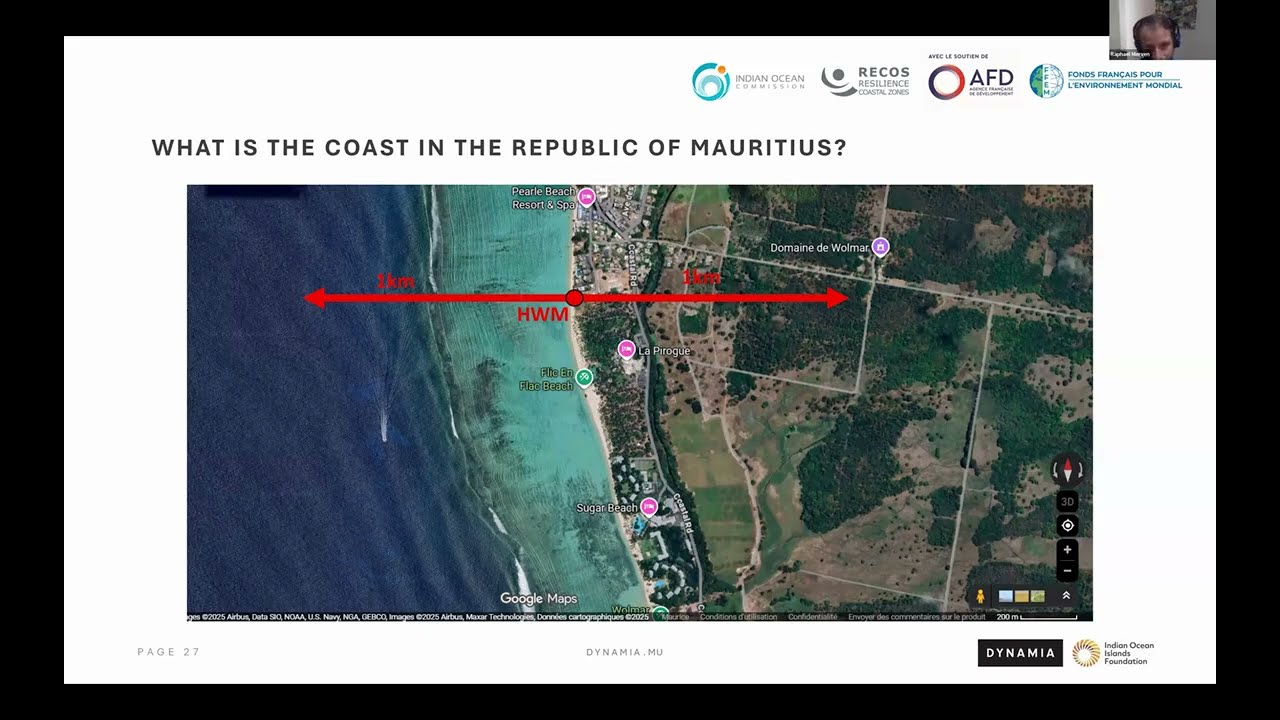This screenshot has width=1280, height=720.
Task: Click the Google Maps compass control
Action: 1067,470
